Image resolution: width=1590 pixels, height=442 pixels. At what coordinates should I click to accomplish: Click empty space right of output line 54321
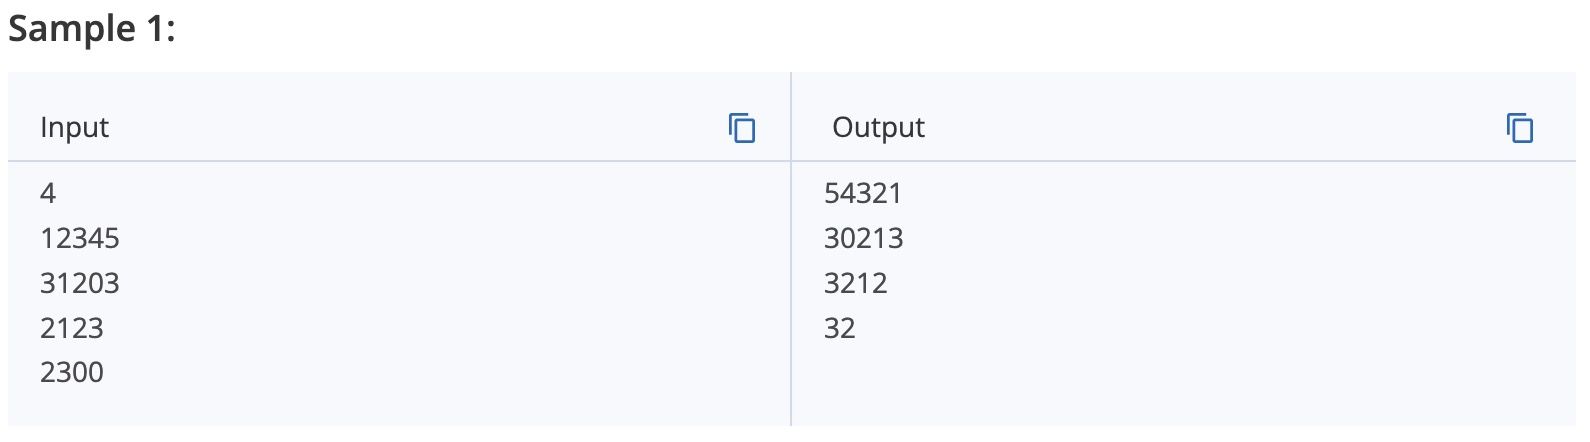[1238, 193]
